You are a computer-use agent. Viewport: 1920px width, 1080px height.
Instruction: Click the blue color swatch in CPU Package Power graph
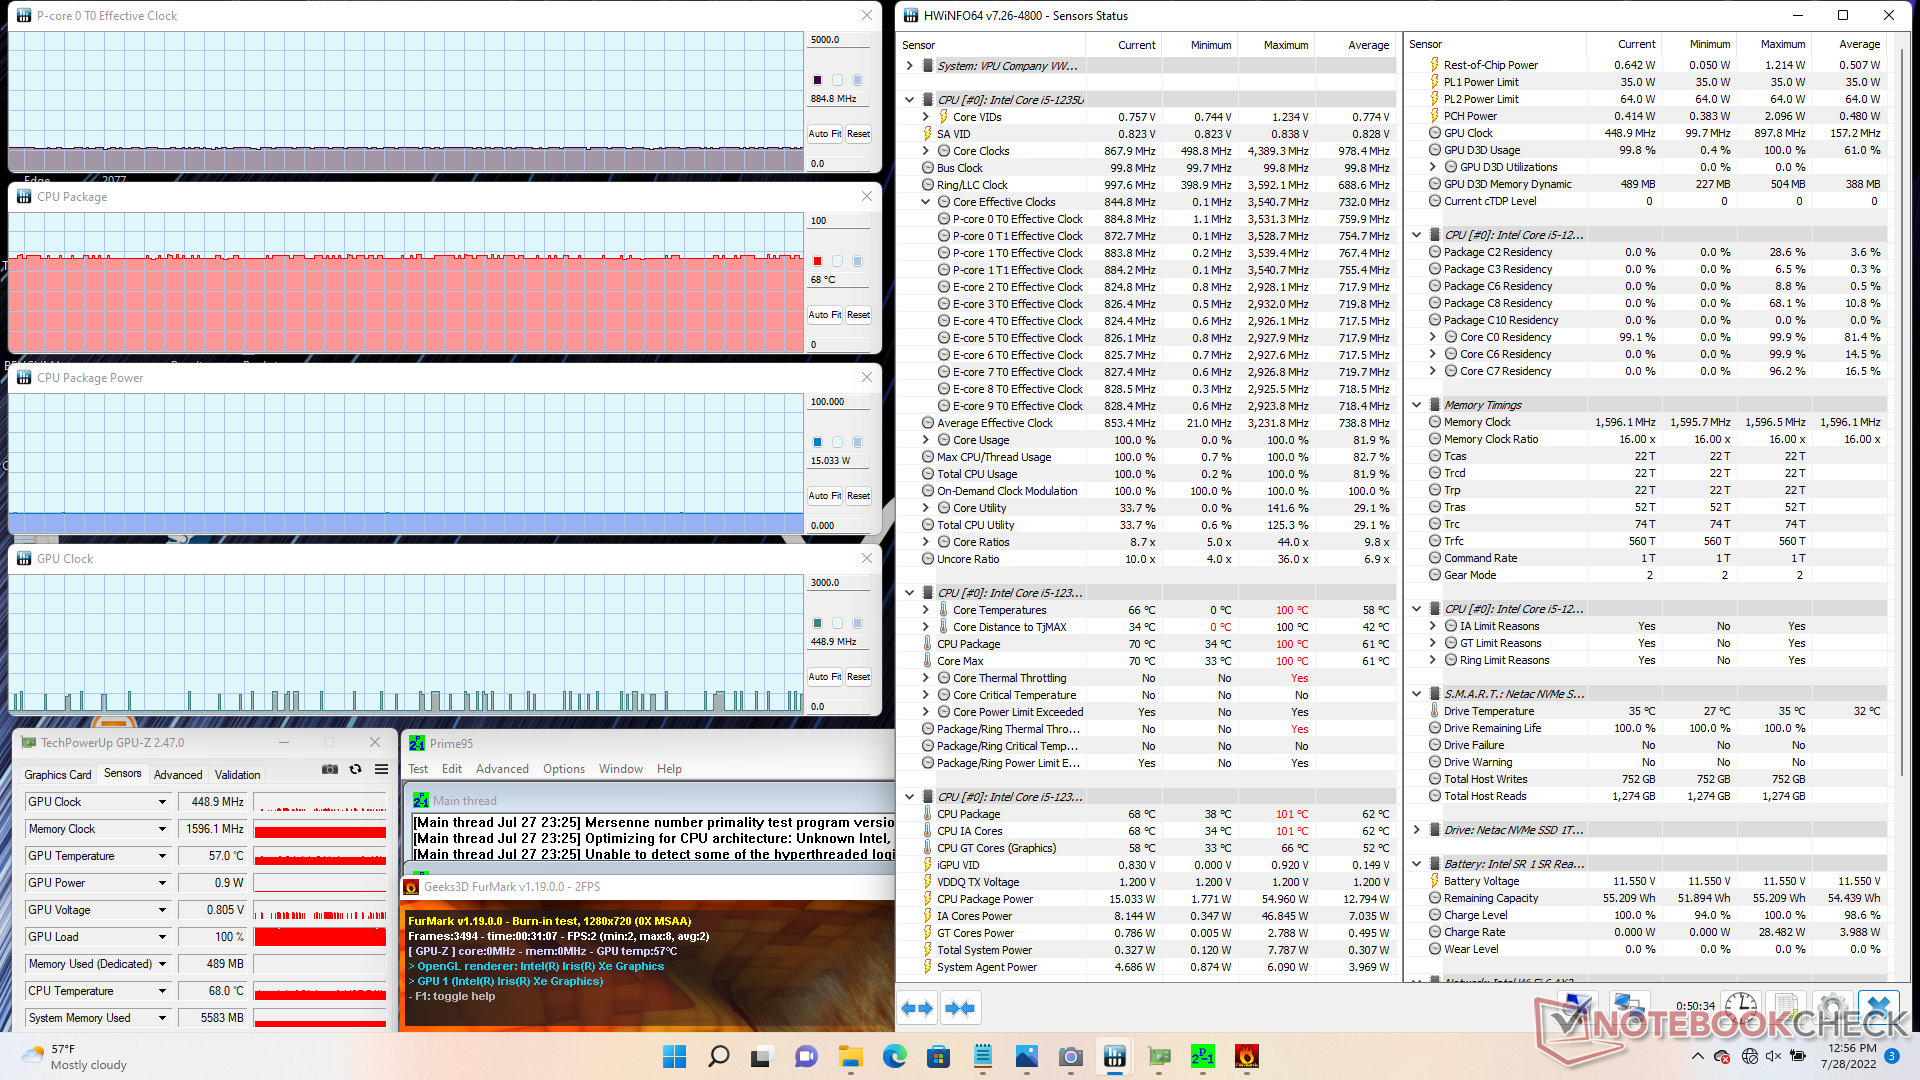pos(817,442)
